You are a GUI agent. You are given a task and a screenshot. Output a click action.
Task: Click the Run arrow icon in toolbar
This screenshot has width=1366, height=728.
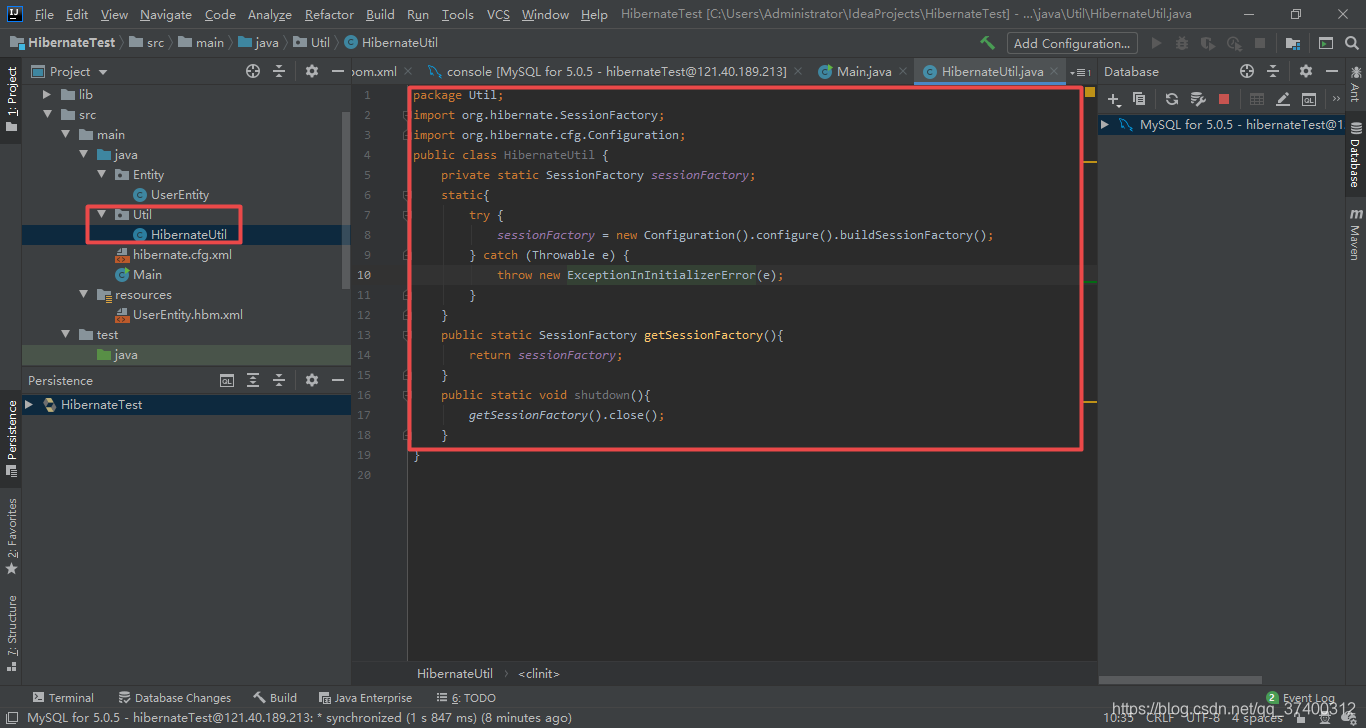pos(1157,43)
